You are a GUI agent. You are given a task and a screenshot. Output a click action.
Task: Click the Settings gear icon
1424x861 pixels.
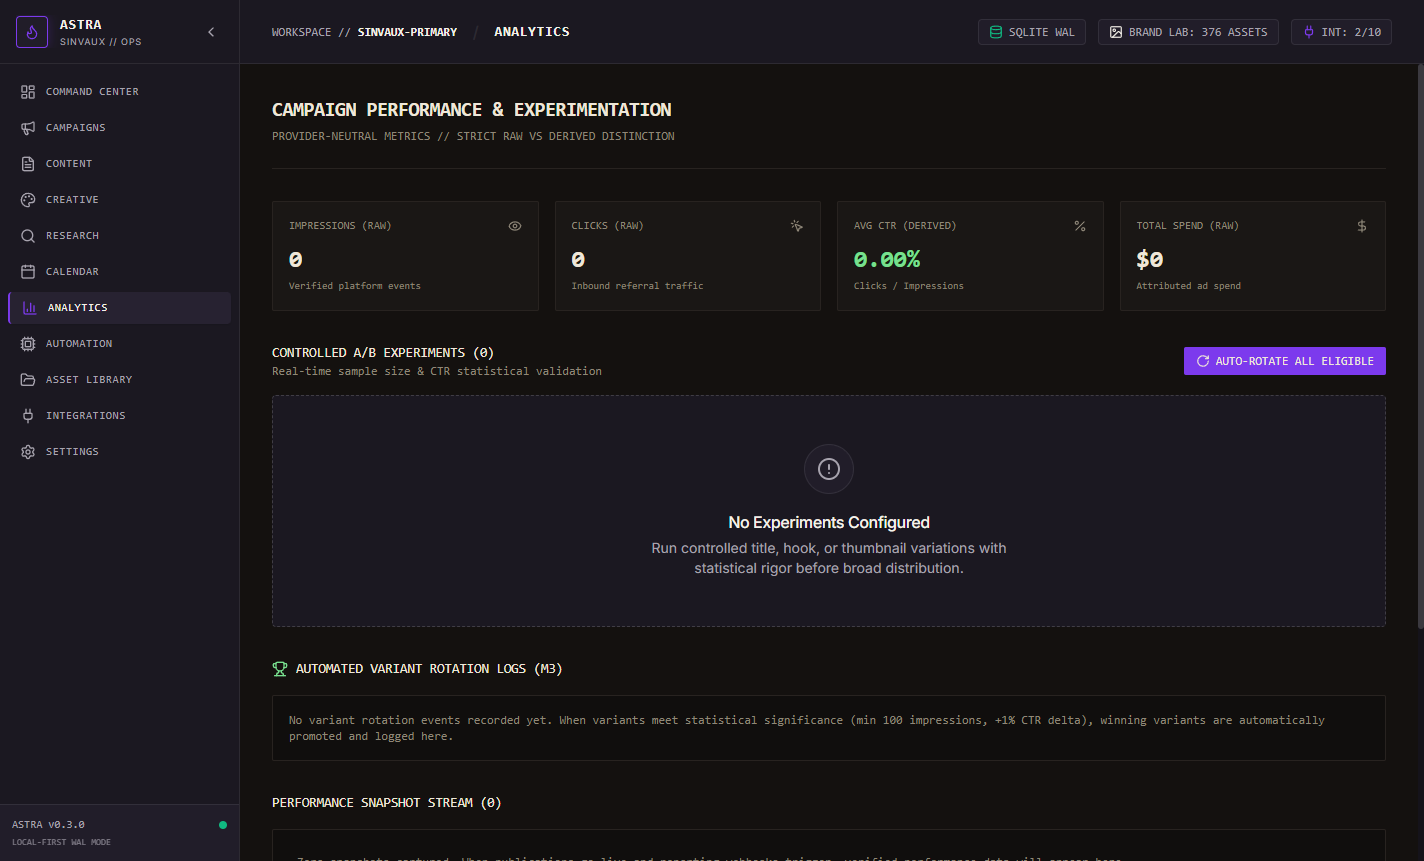(x=28, y=452)
